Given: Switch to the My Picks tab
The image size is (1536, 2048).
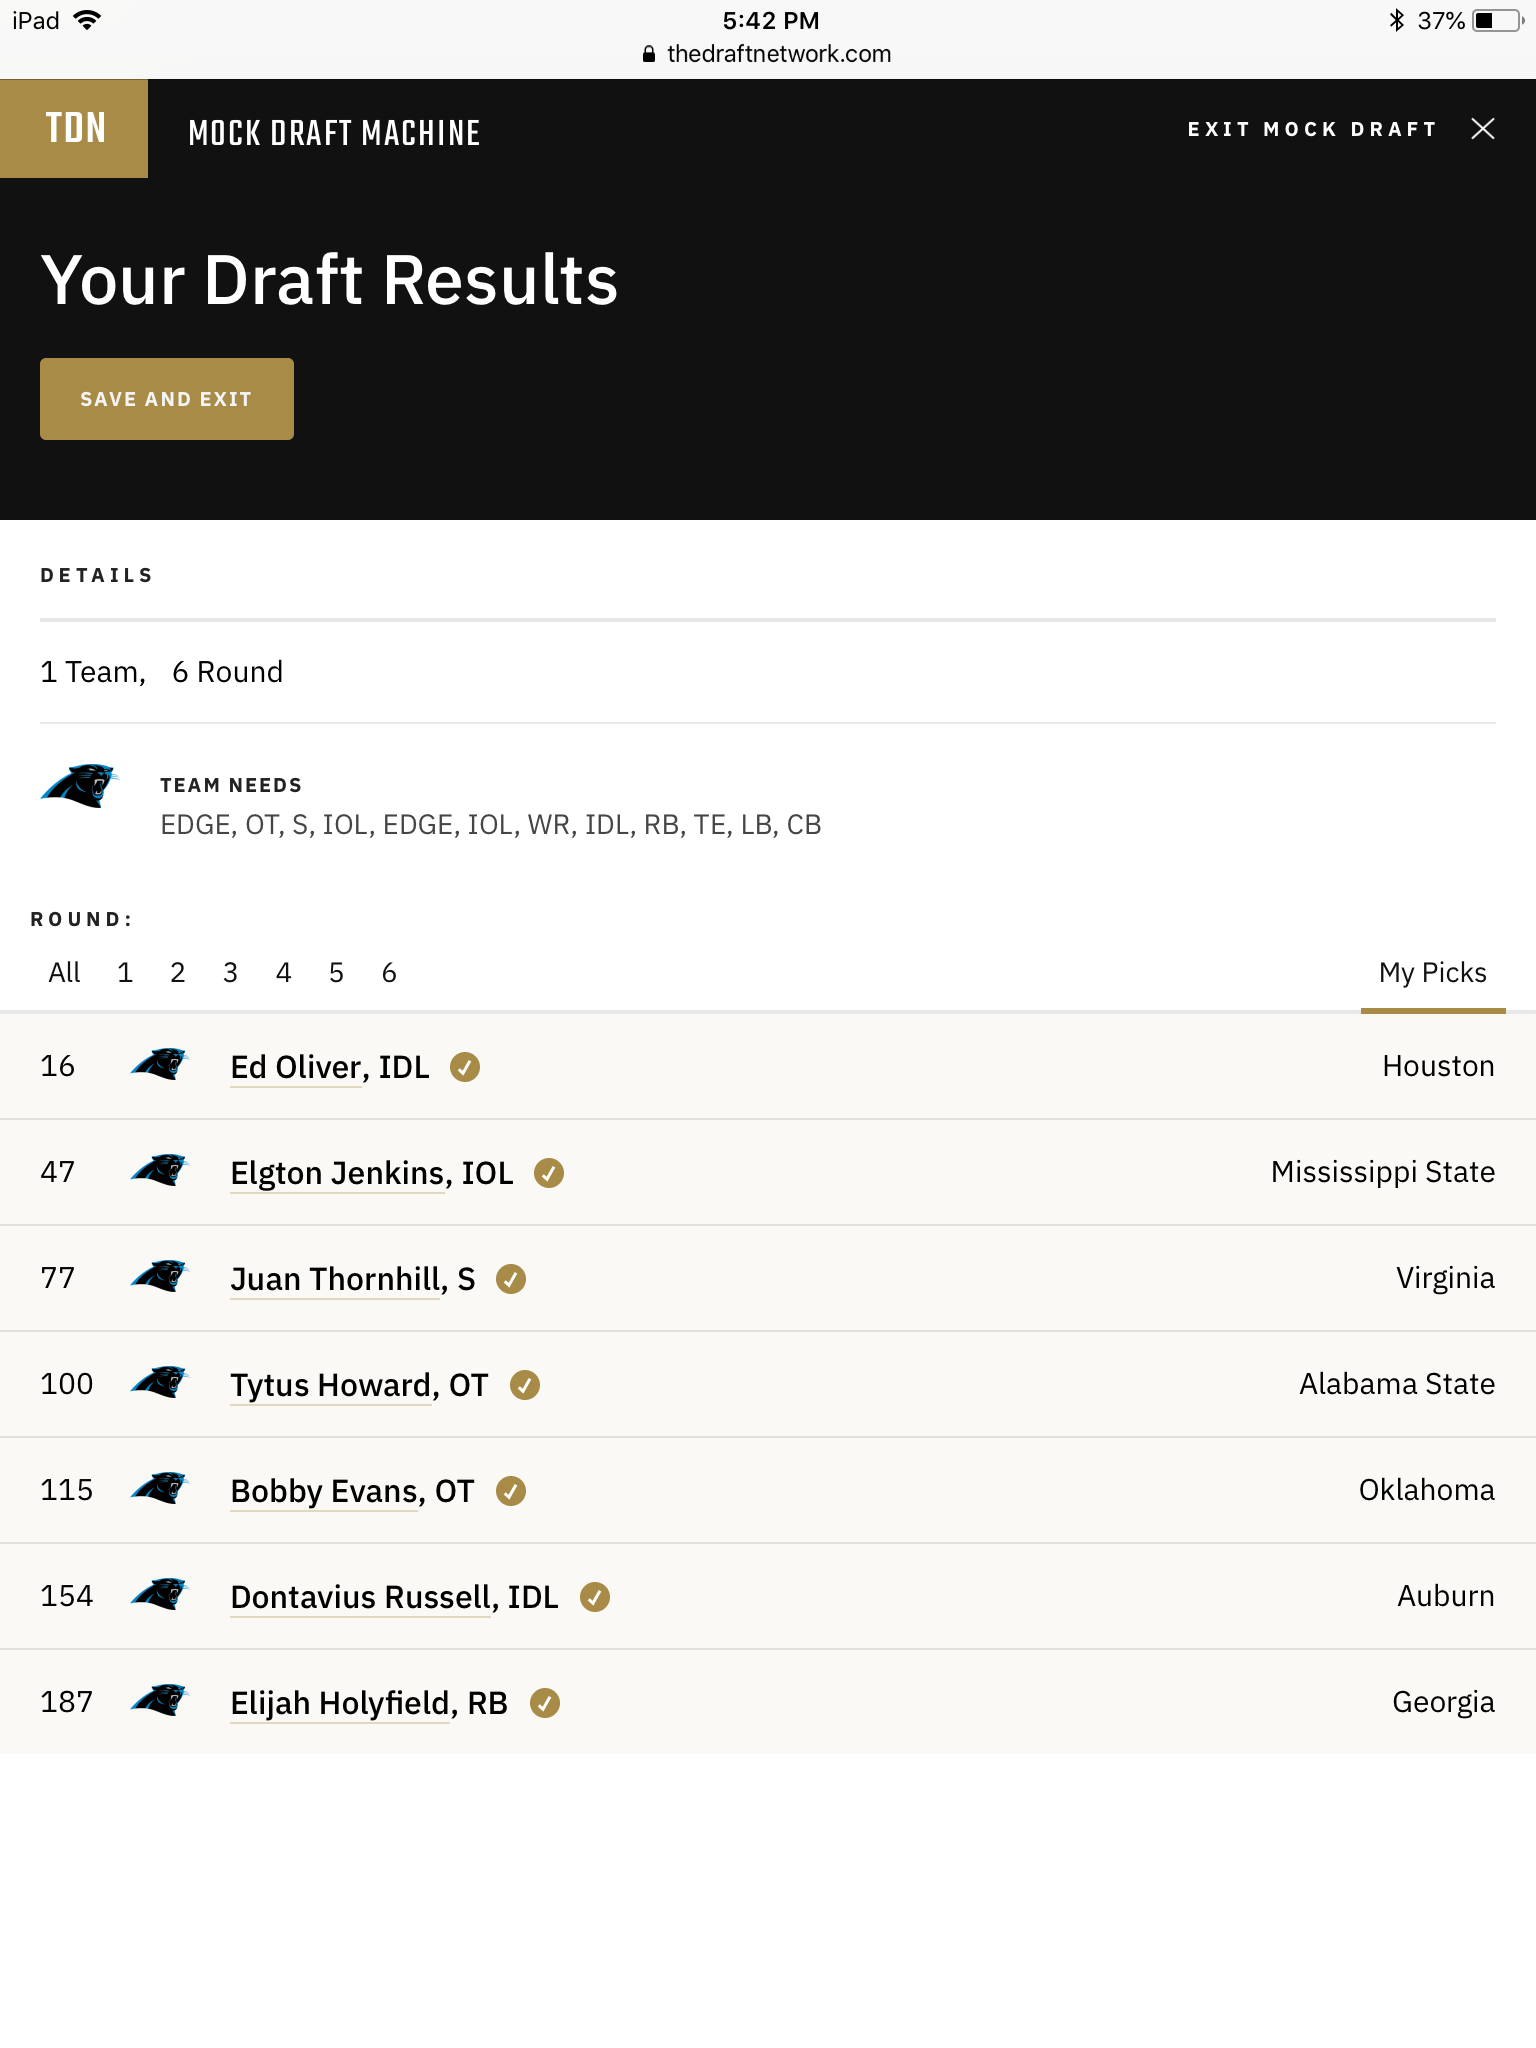Looking at the screenshot, I should pos(1432,973).
